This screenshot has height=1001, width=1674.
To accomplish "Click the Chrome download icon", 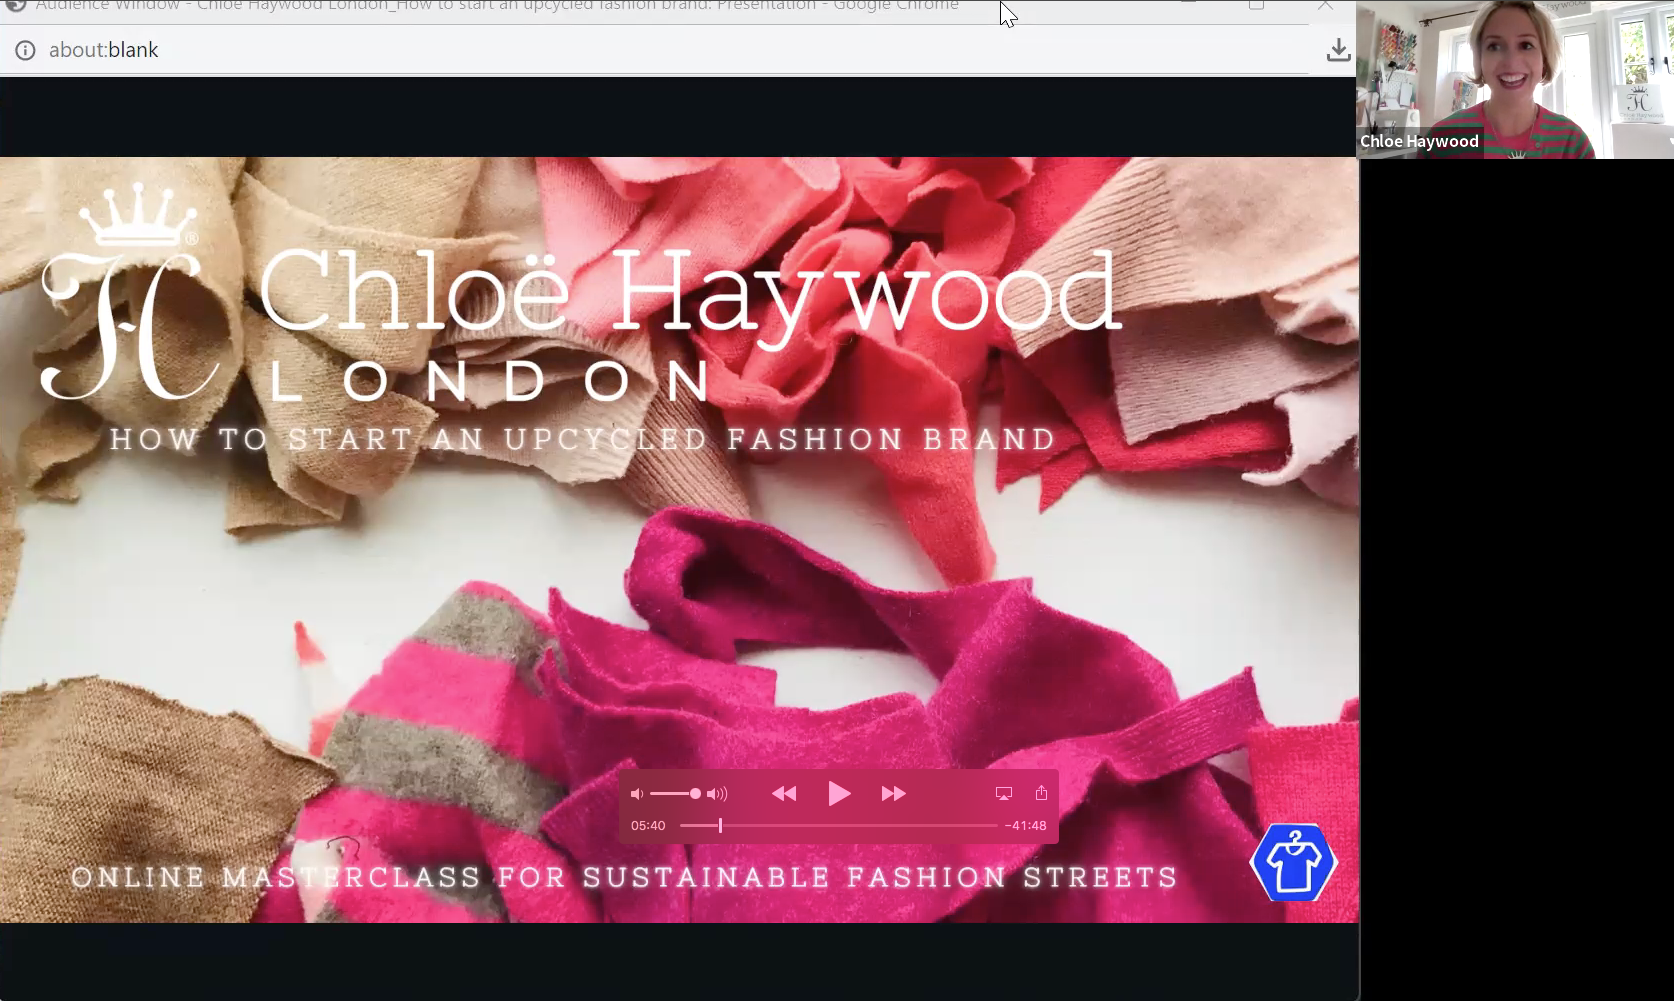I will click(1338, 50).
